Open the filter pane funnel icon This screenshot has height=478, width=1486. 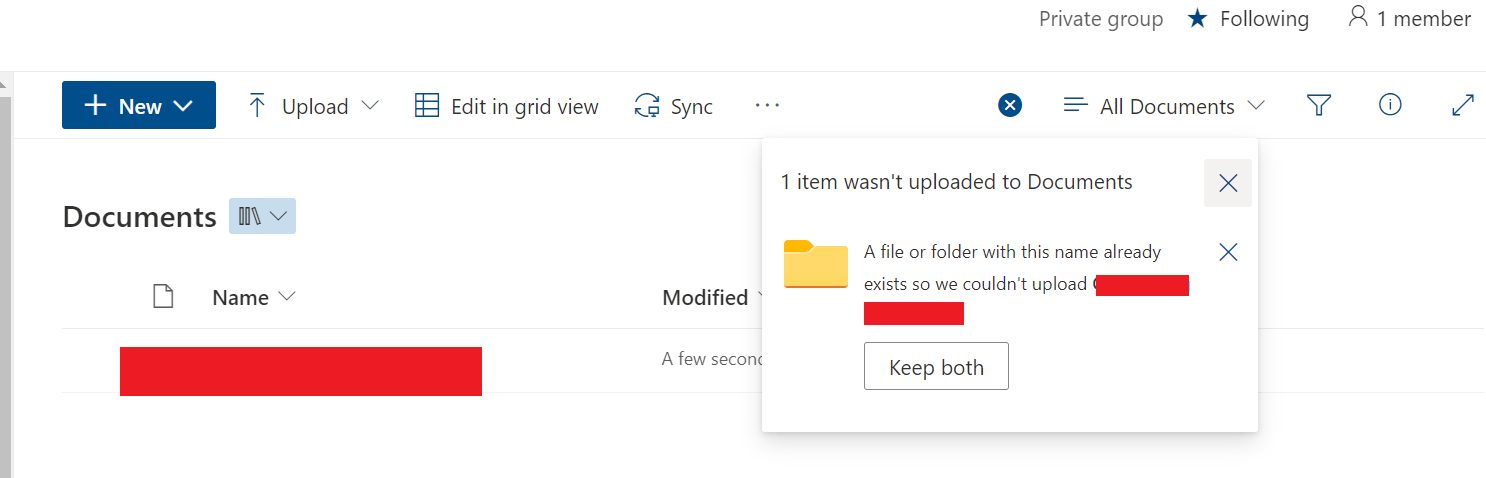click(1319, 105)
